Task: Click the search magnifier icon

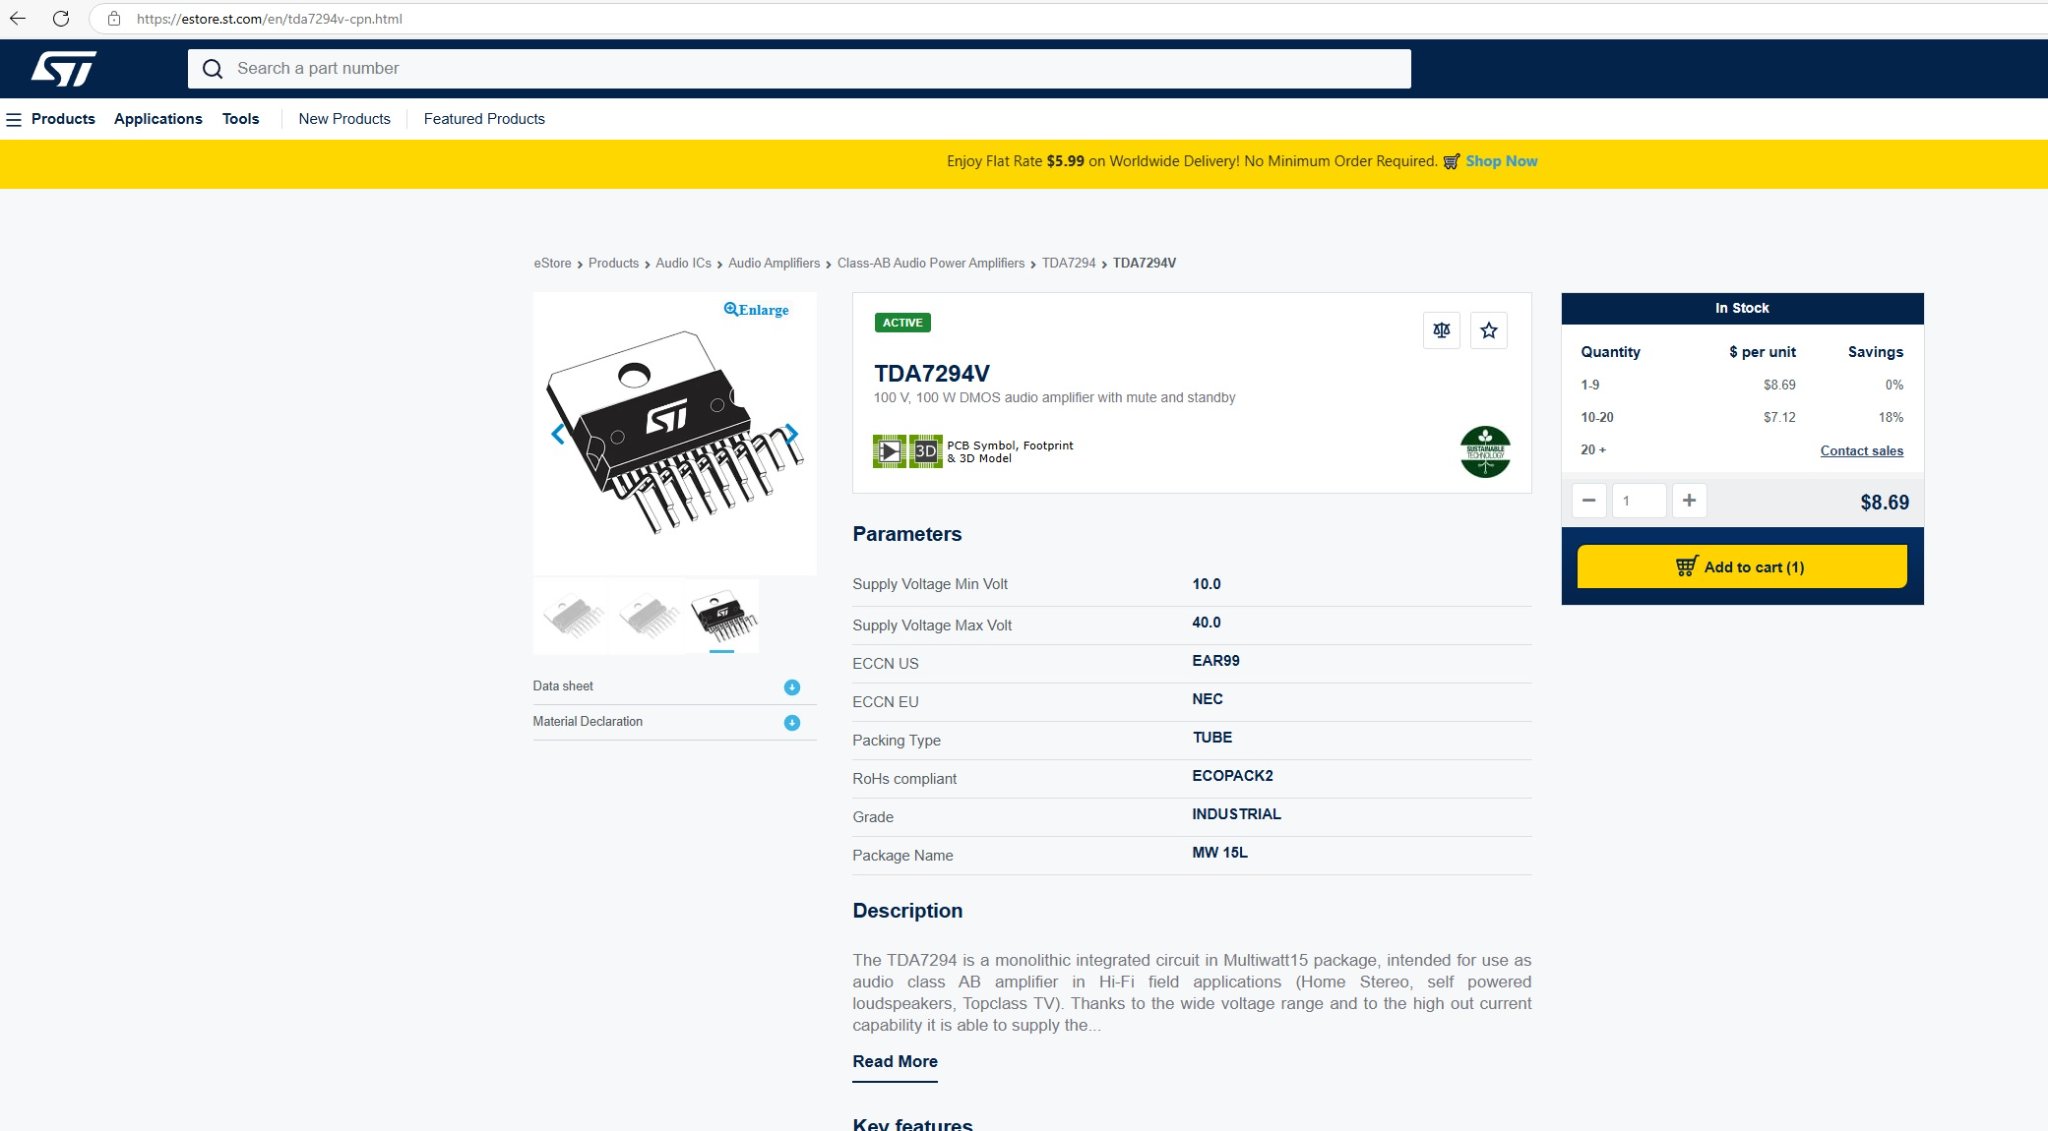Action: pos(212,69)
